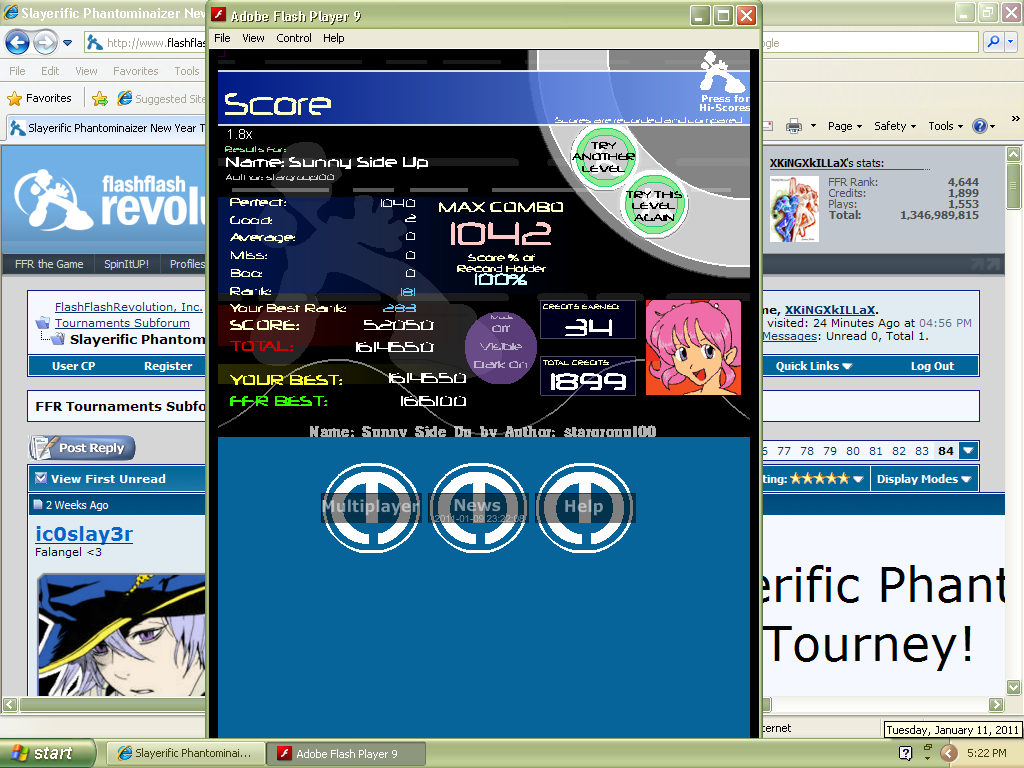Expand the Quick Links dropdown
This screenshot has width=1024, height=768.
[x=814, y=366]
